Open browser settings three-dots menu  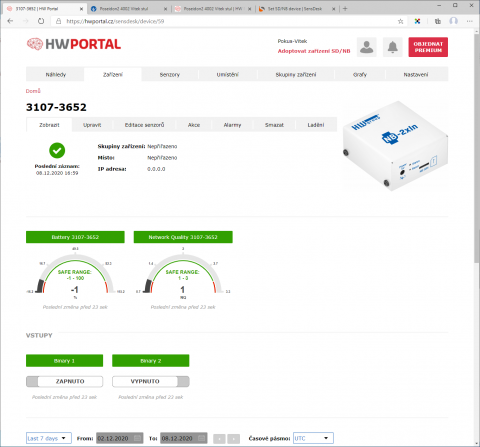coord(470,21)
